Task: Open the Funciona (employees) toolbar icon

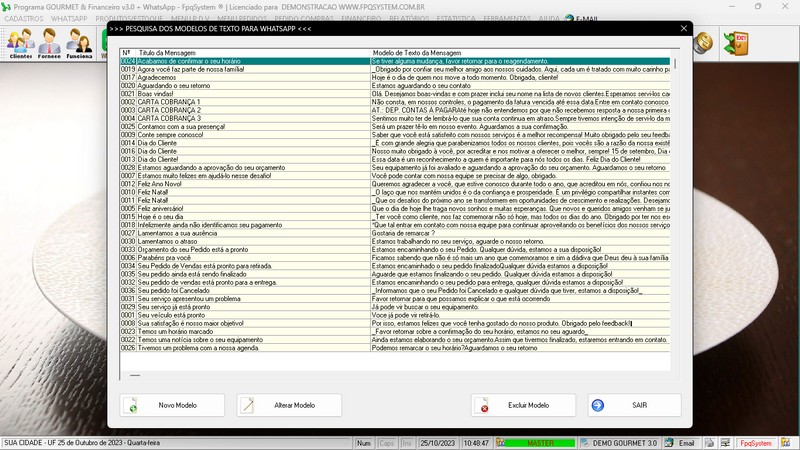Action: [x=79, y=43]
